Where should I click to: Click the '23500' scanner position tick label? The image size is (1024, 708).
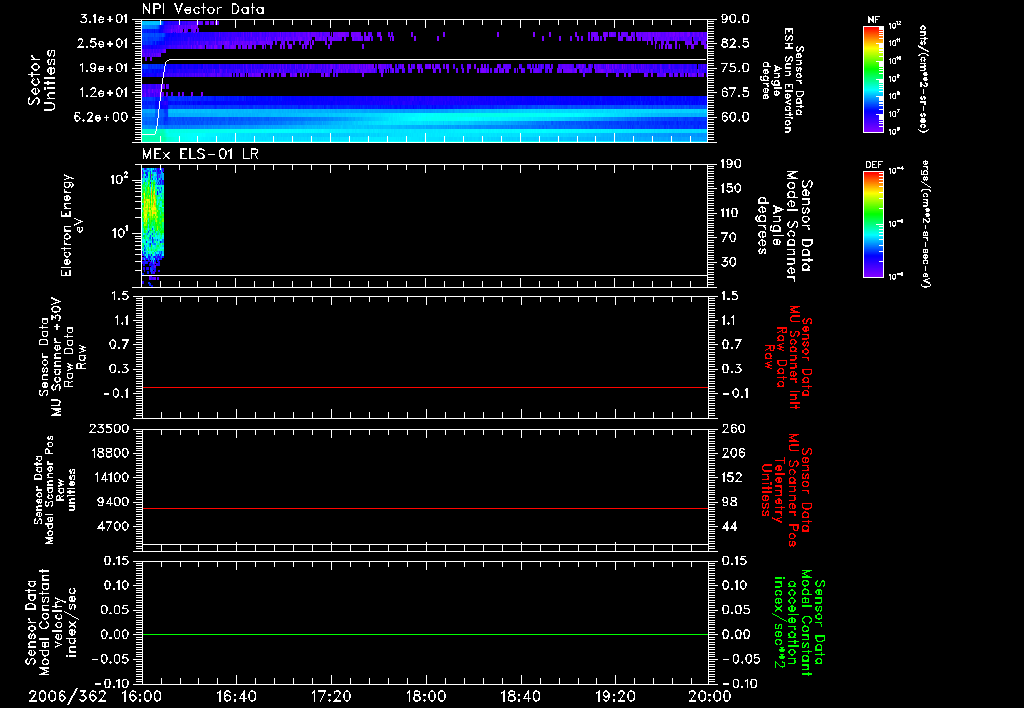(108, 428)
